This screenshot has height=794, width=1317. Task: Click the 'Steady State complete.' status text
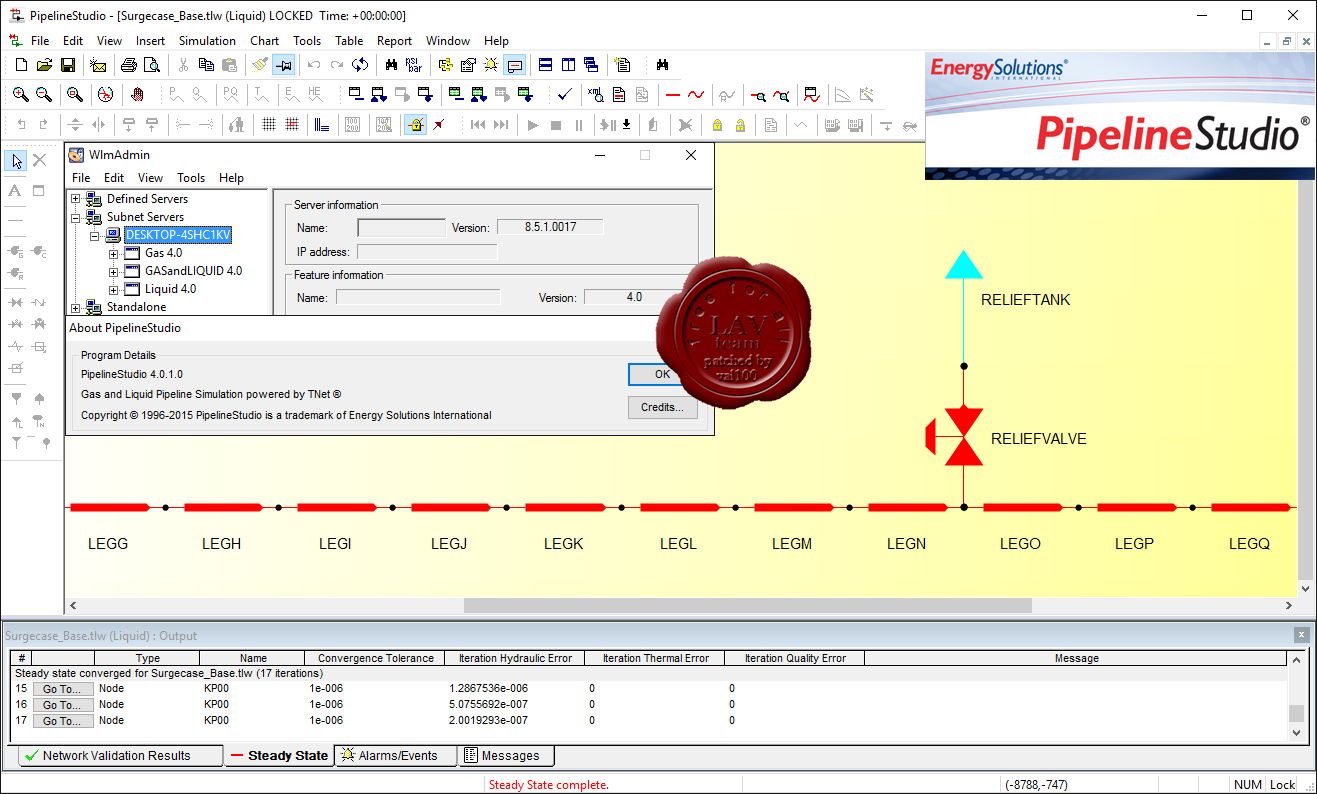[x=548, y=785]
